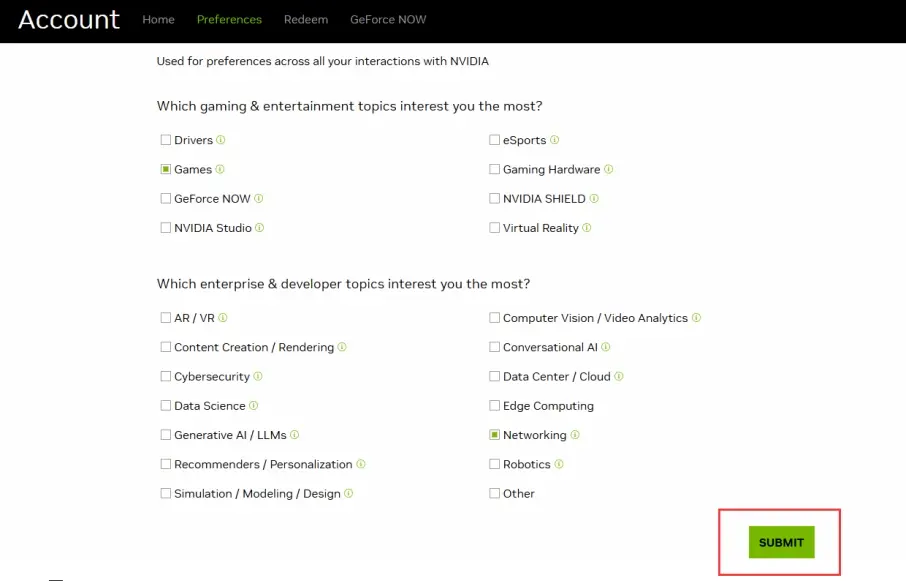Viewport: 906px width, 581px height.
Task: Open the Preferences tab
Action: 229,20
